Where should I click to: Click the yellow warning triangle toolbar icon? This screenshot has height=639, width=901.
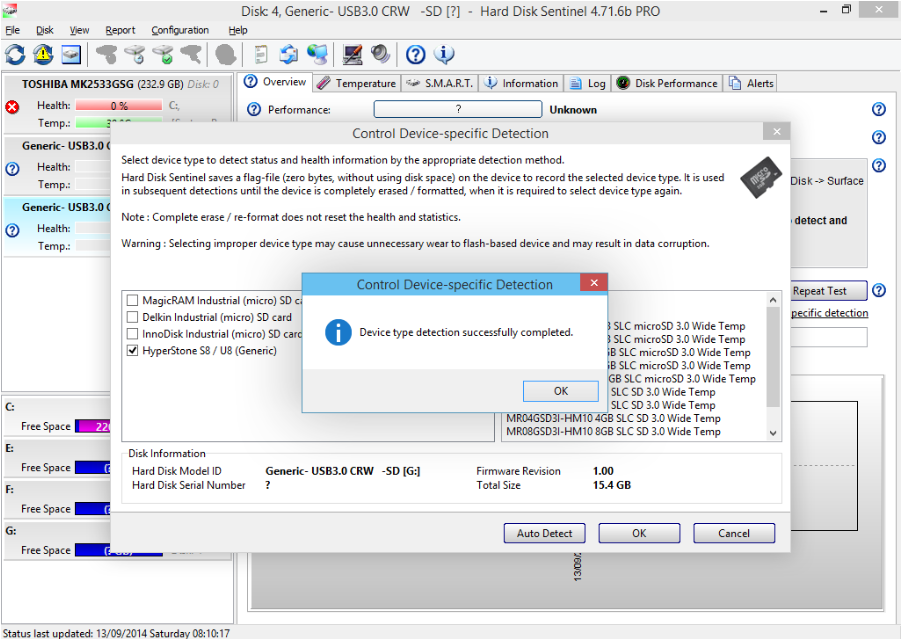pos(43,54)
